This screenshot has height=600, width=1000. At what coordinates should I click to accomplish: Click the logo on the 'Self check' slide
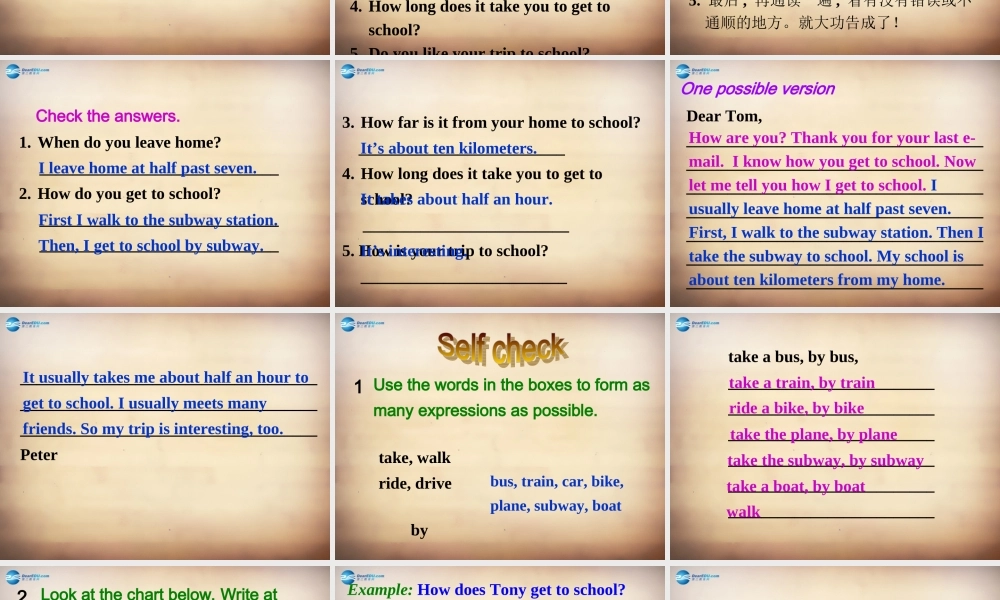(x=362, y=324)
